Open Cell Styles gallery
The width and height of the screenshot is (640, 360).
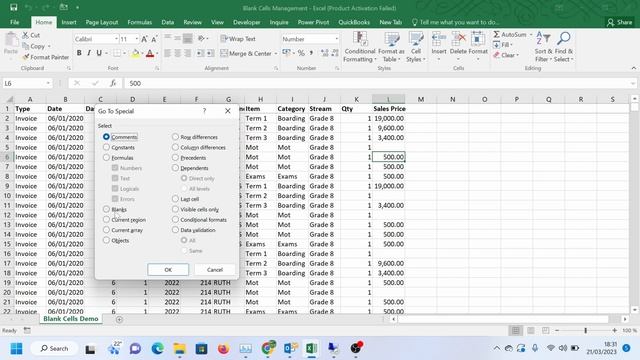(x=416, y=47)
